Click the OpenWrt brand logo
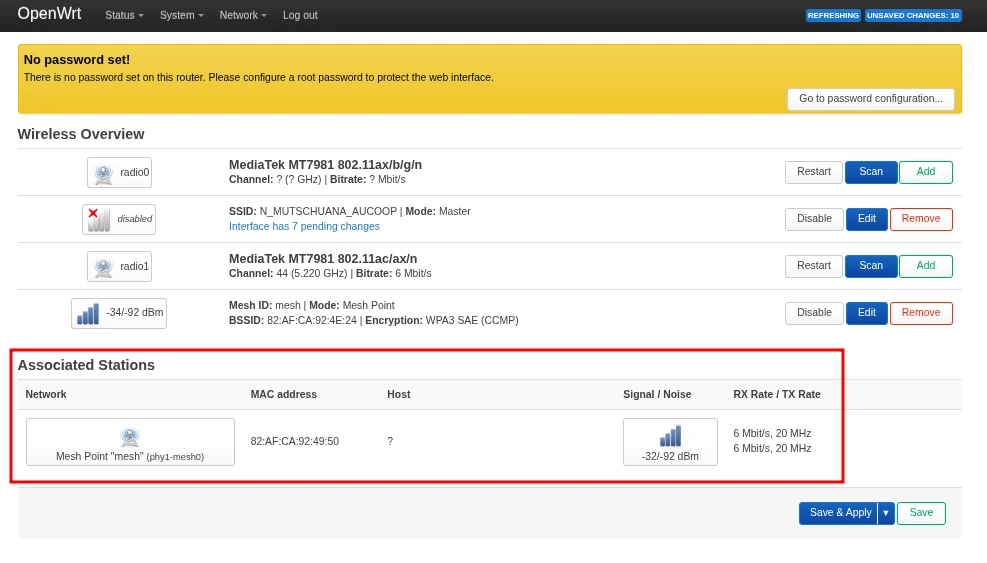 tap(49, 14)
